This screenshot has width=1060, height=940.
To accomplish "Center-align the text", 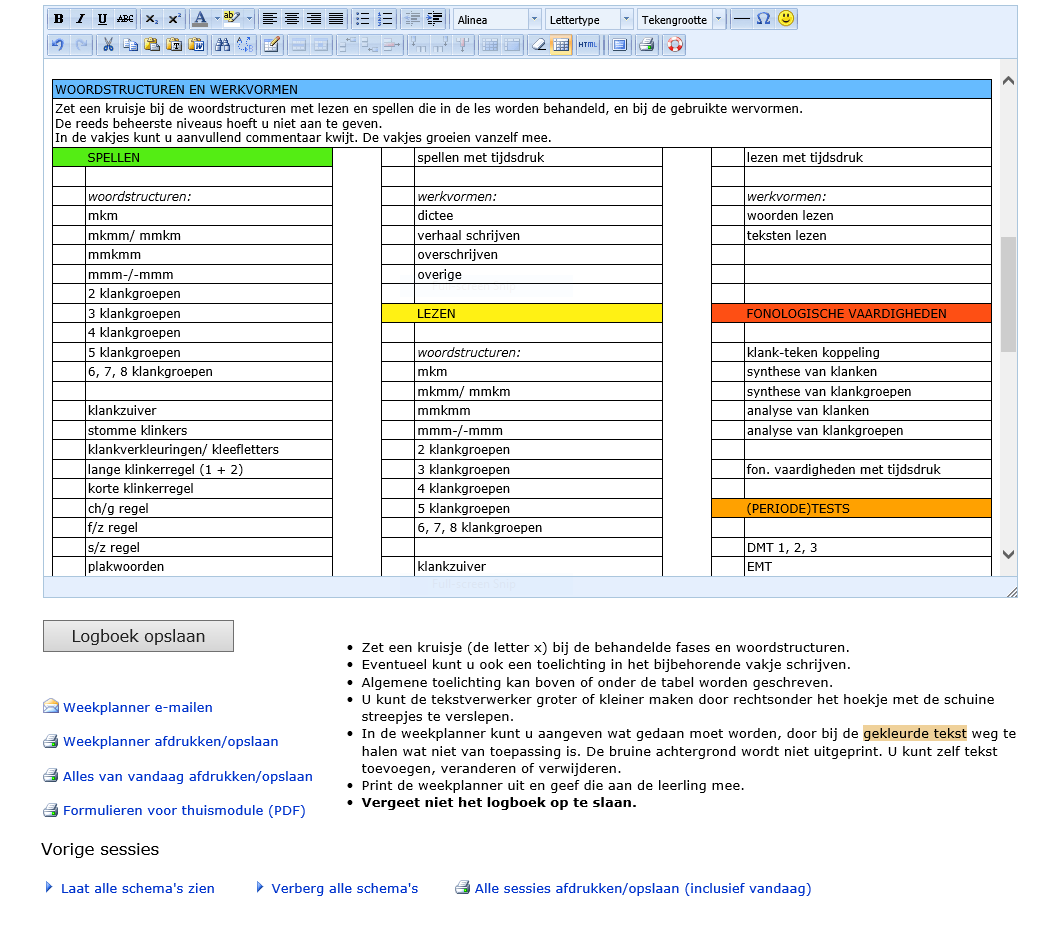I will (292, 19).
